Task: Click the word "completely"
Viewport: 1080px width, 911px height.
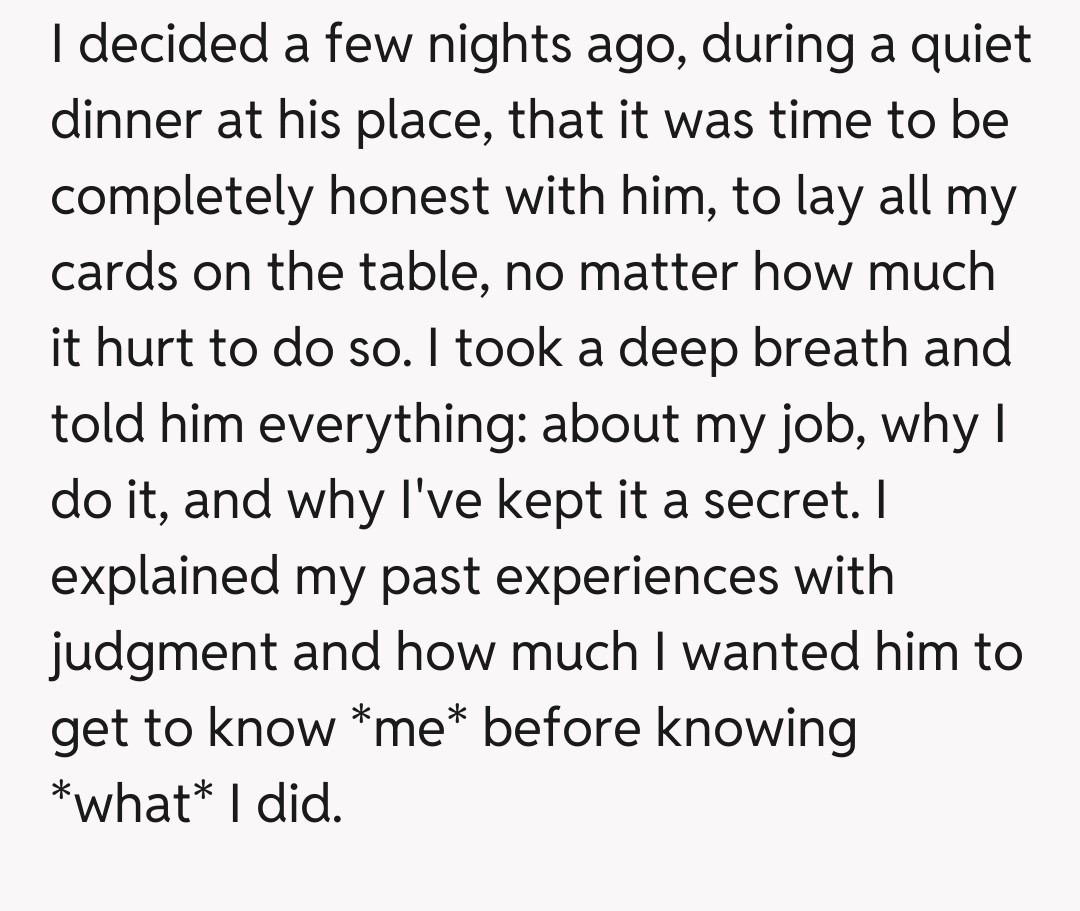Action: (180, 198)
